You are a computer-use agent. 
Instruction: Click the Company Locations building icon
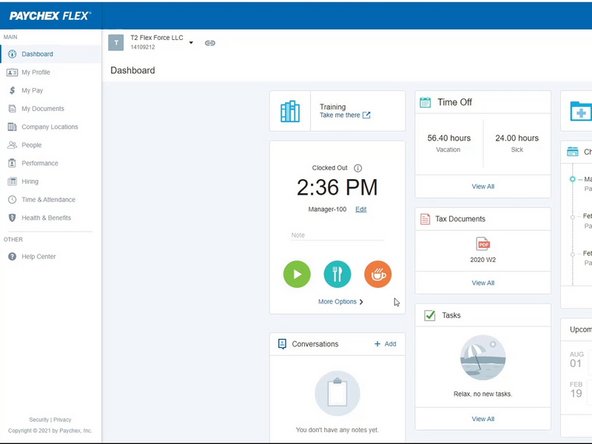[12, 126]
